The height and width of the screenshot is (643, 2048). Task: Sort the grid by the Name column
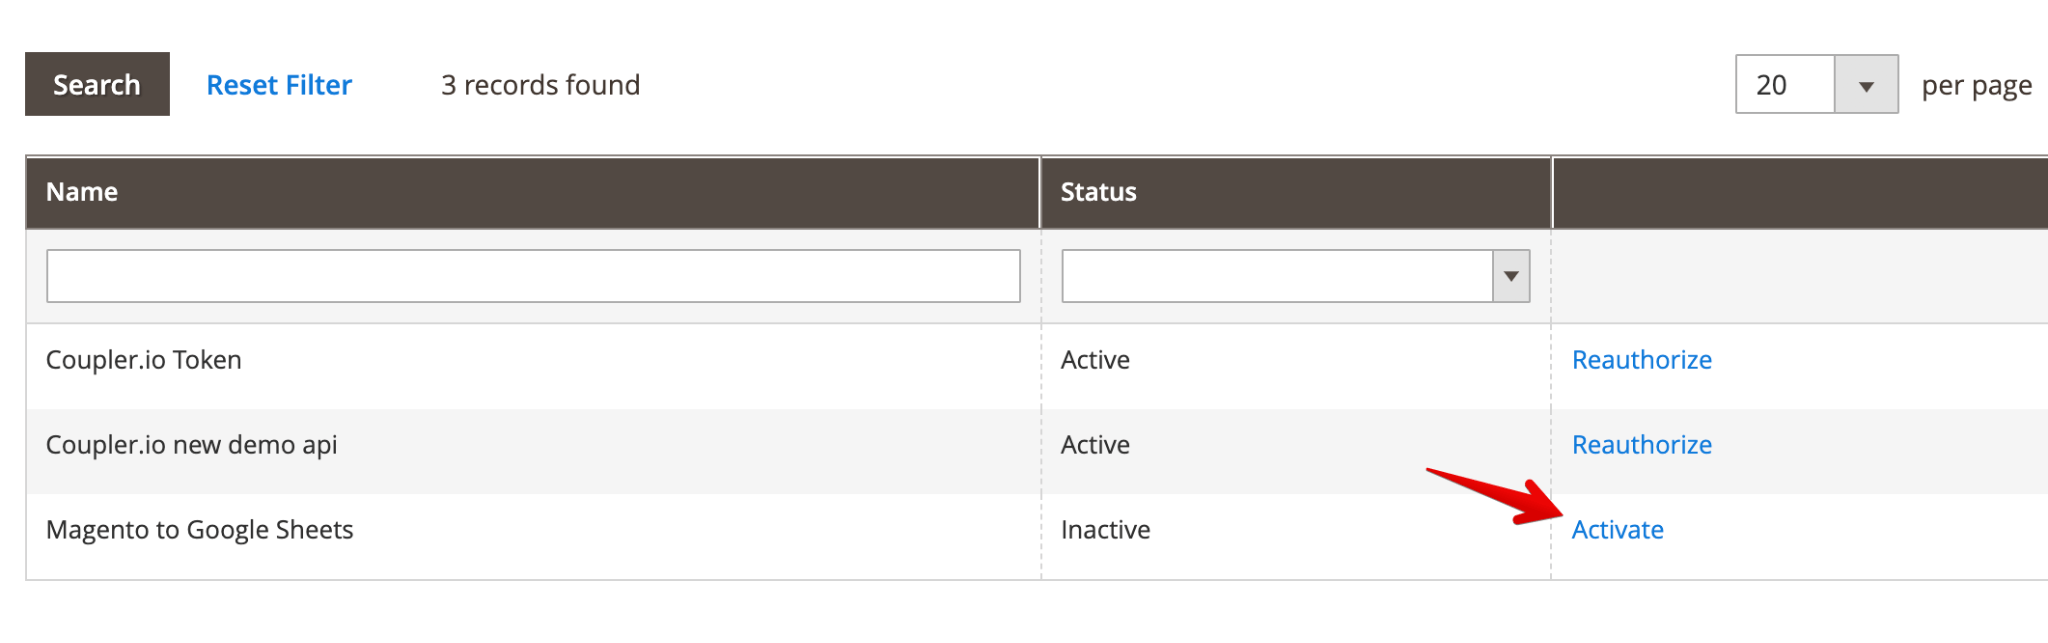pos(82,191)
